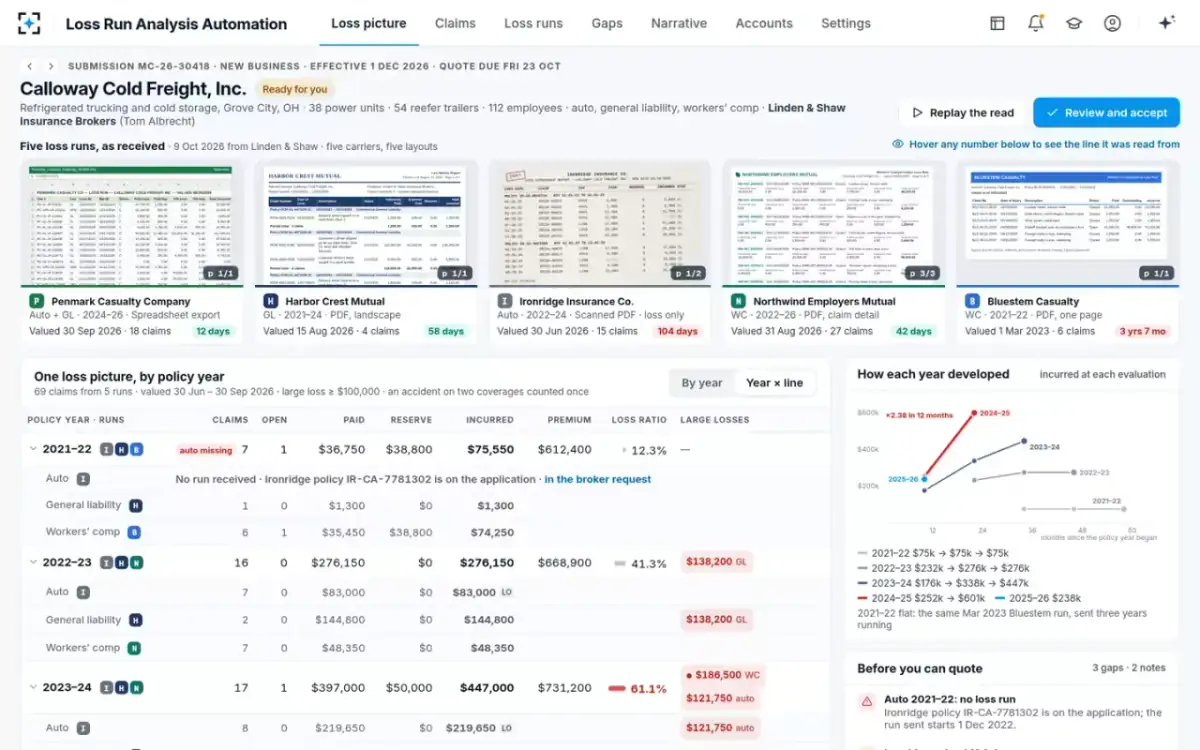Follow the 'in the broker request' link

coord(598,479)
